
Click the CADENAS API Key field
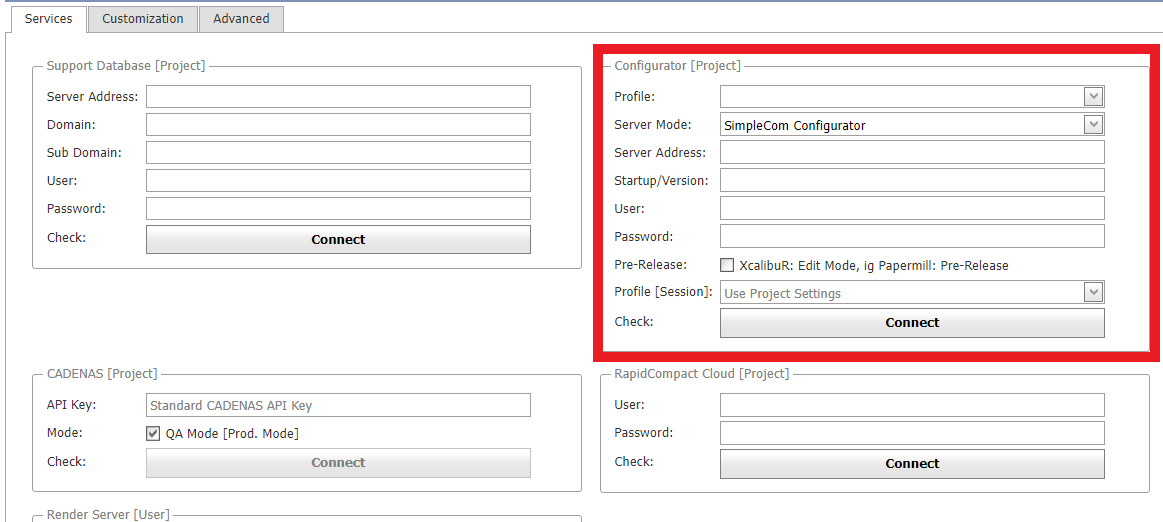point(338,405)
